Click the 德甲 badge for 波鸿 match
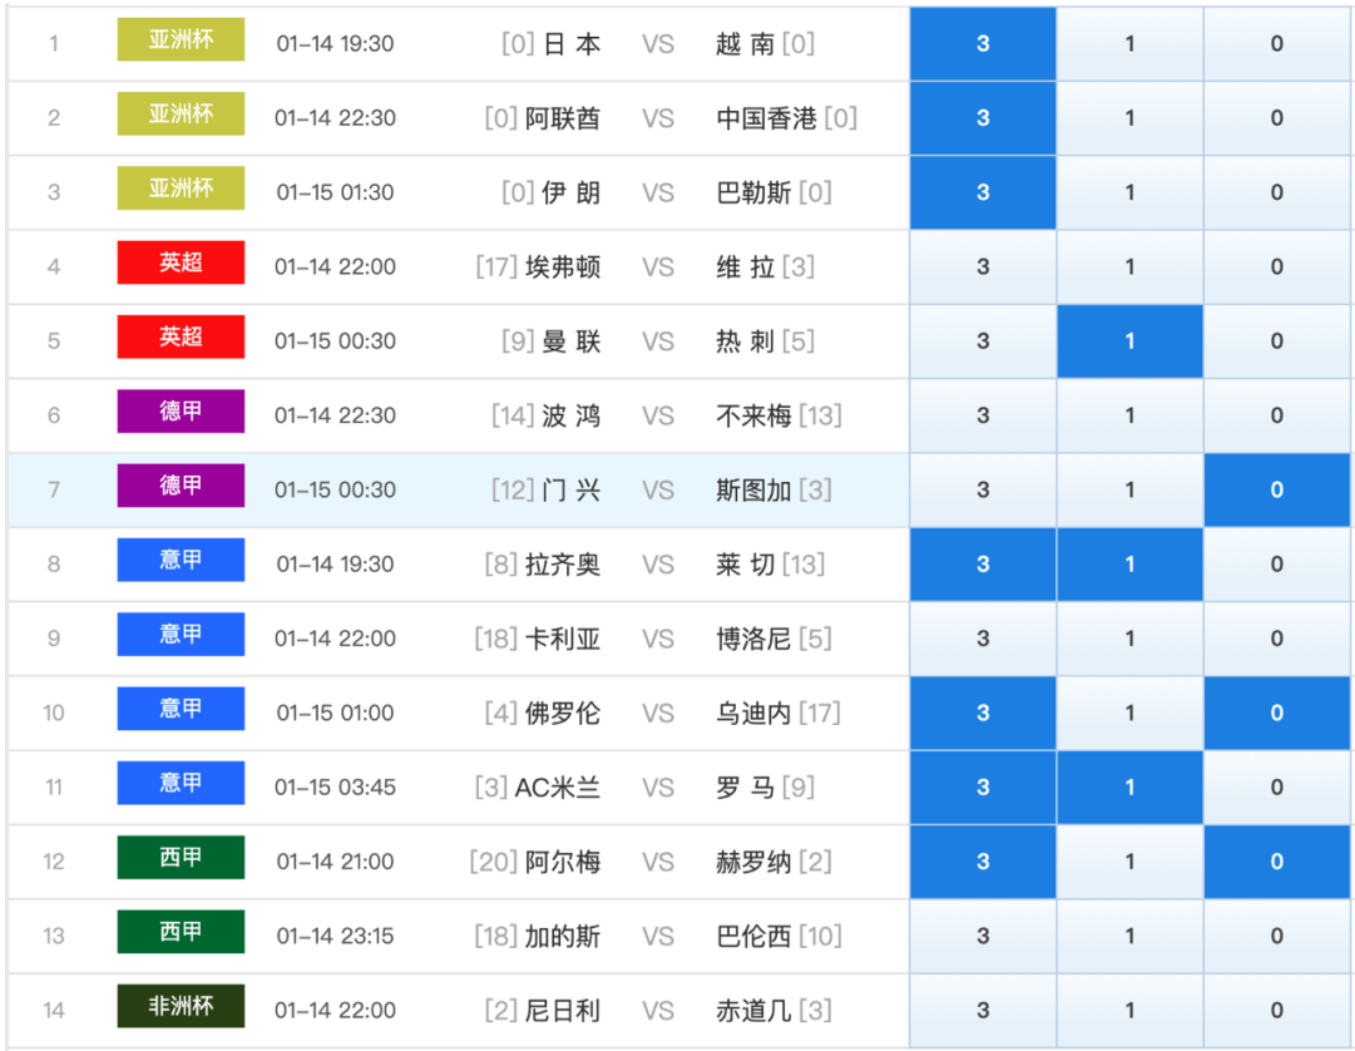 181,411
